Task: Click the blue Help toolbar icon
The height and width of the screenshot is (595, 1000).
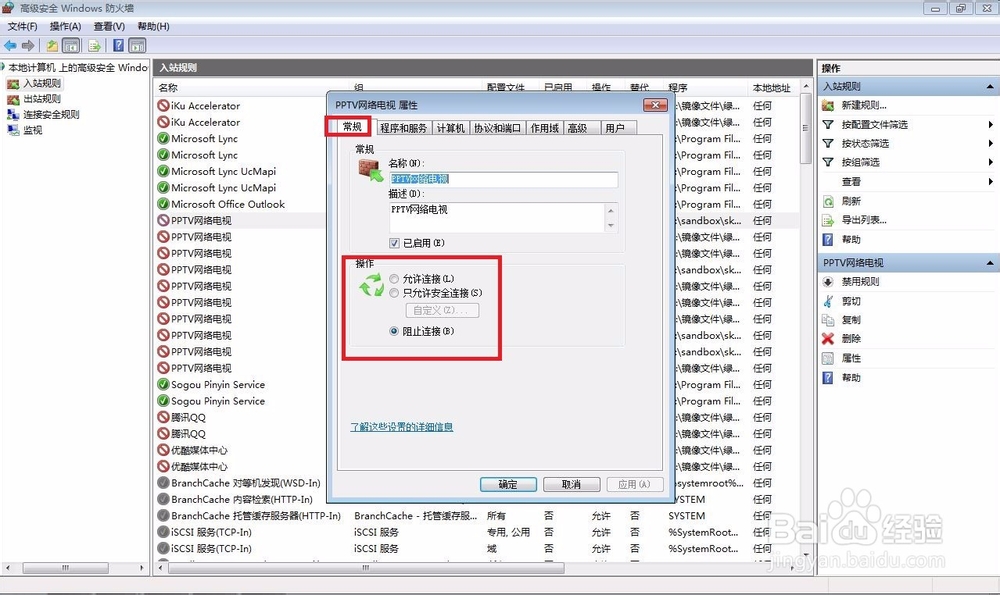Action: click(119, 45)
